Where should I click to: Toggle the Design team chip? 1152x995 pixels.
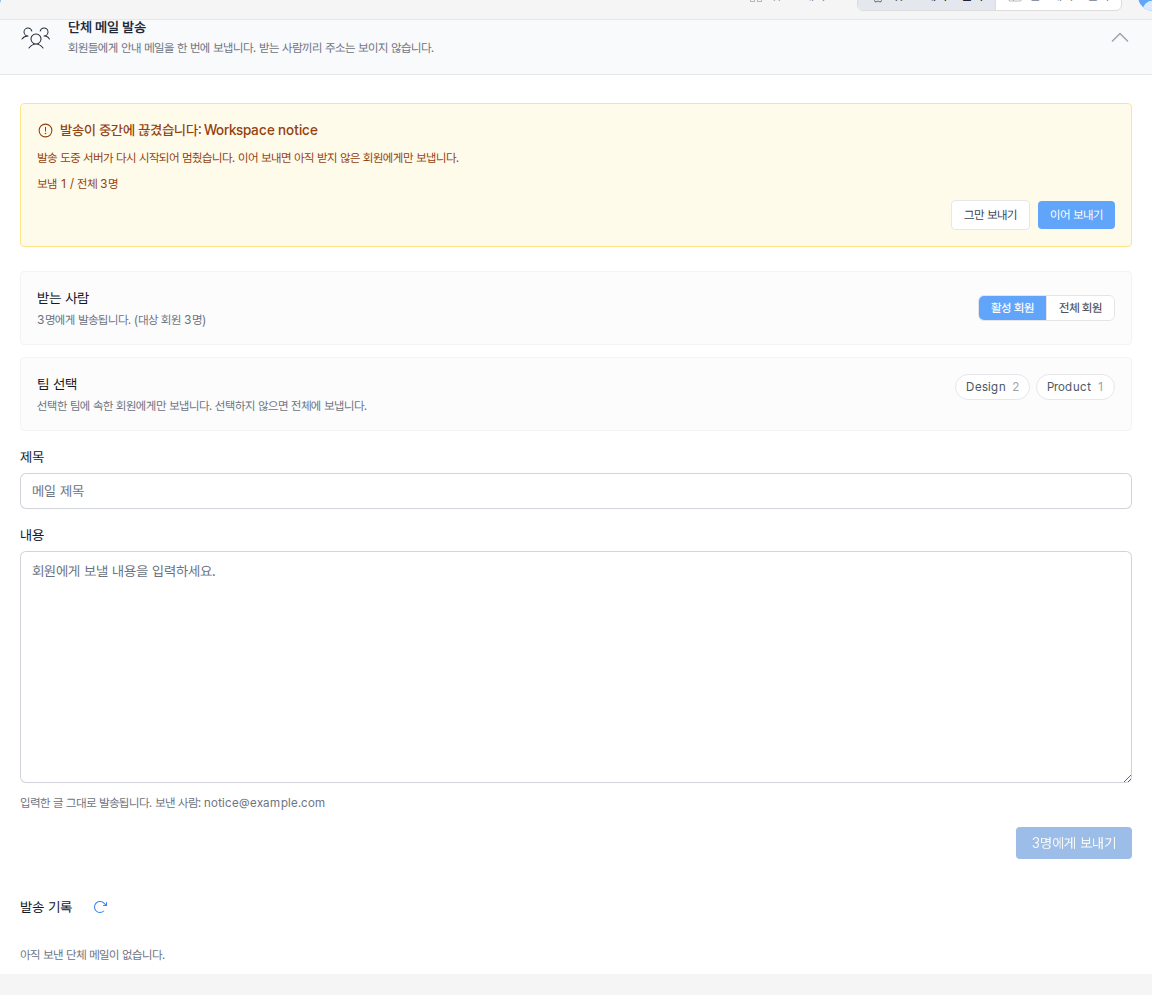[x=992, y=387]
